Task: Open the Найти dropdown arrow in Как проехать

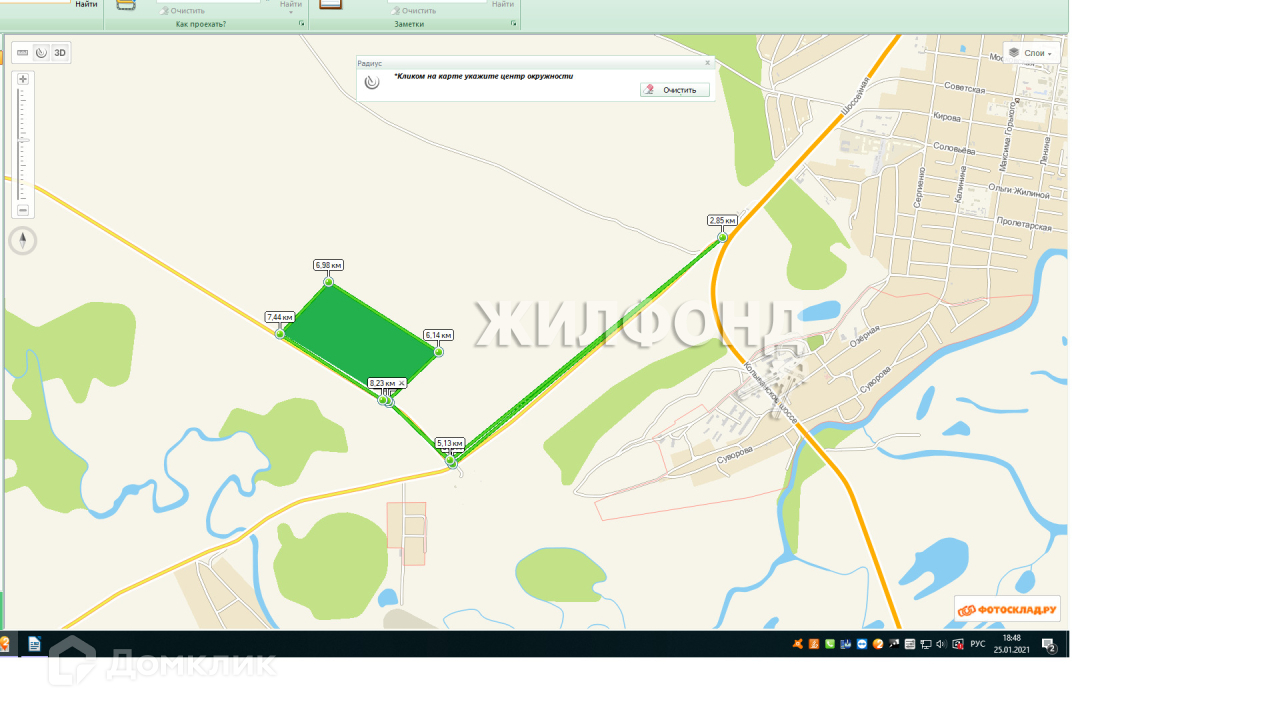Action: 290,12
